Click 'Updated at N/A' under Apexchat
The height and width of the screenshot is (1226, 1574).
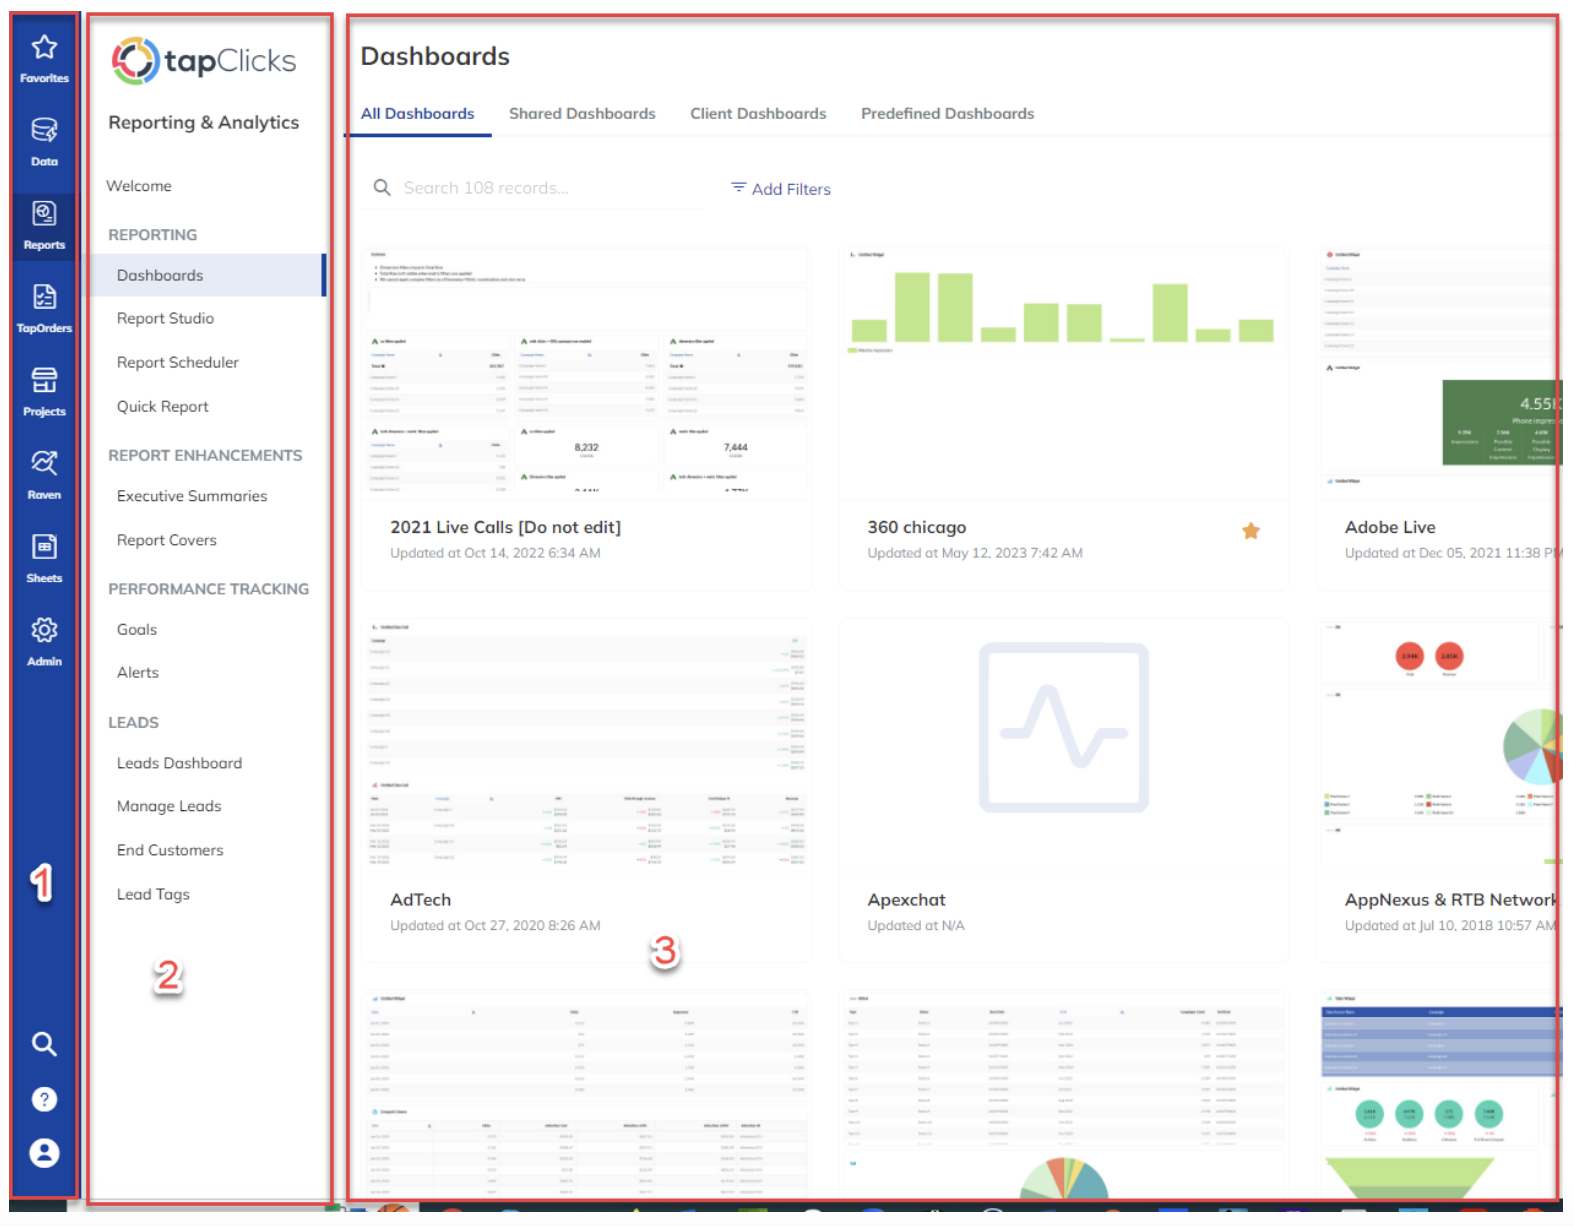click(916, 926)
